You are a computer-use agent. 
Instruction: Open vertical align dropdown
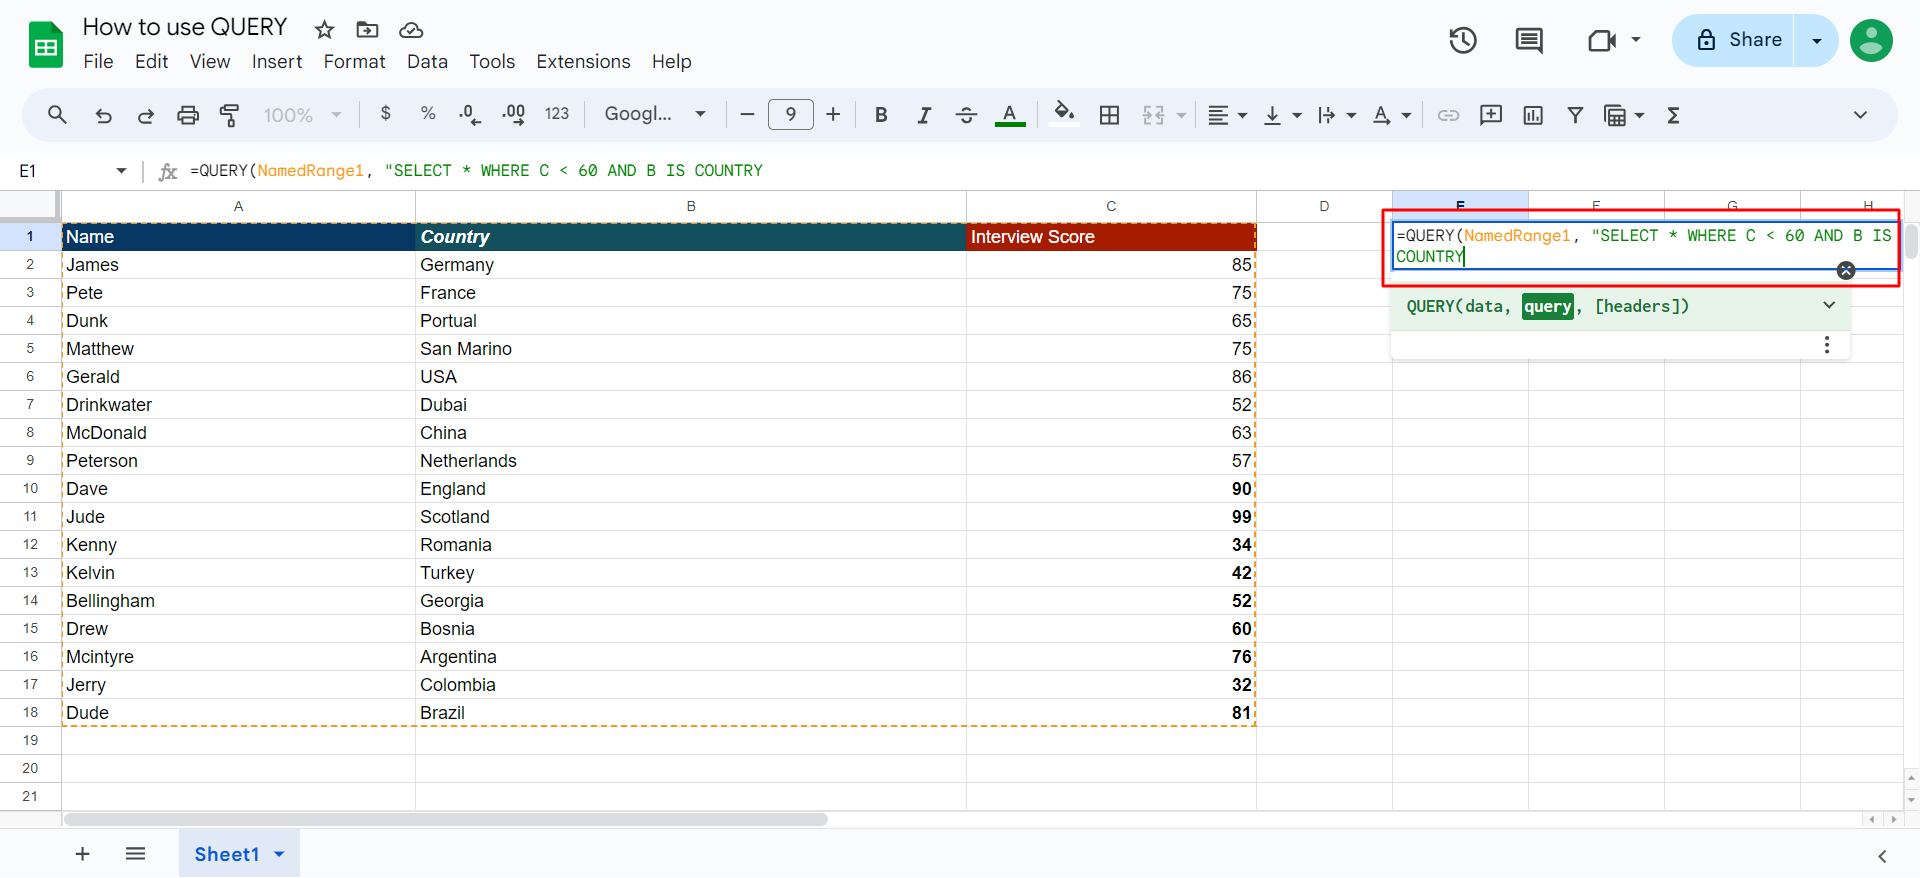tap(1282, 115)
